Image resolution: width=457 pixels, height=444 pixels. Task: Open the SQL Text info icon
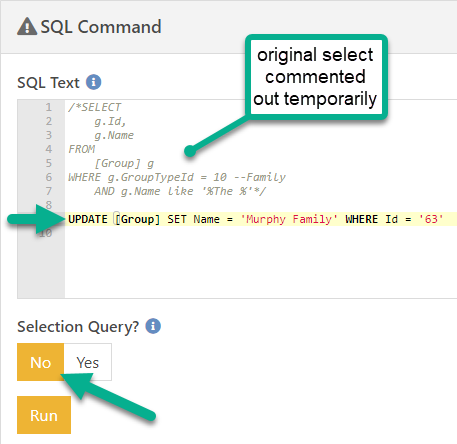[x=94, y=82]
